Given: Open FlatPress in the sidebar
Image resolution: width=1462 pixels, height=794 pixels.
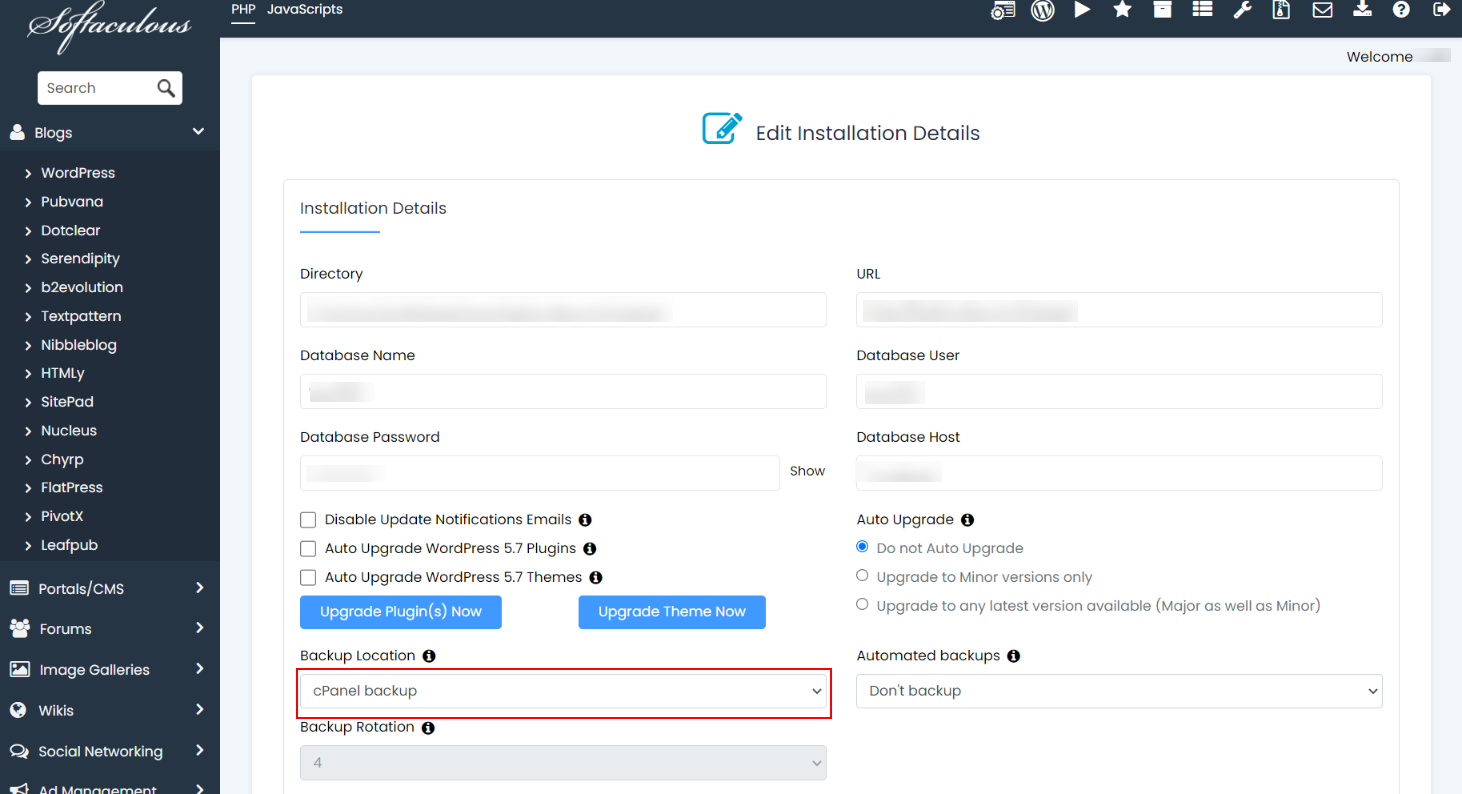Looking at the screenshot, I should pos(72,488).
